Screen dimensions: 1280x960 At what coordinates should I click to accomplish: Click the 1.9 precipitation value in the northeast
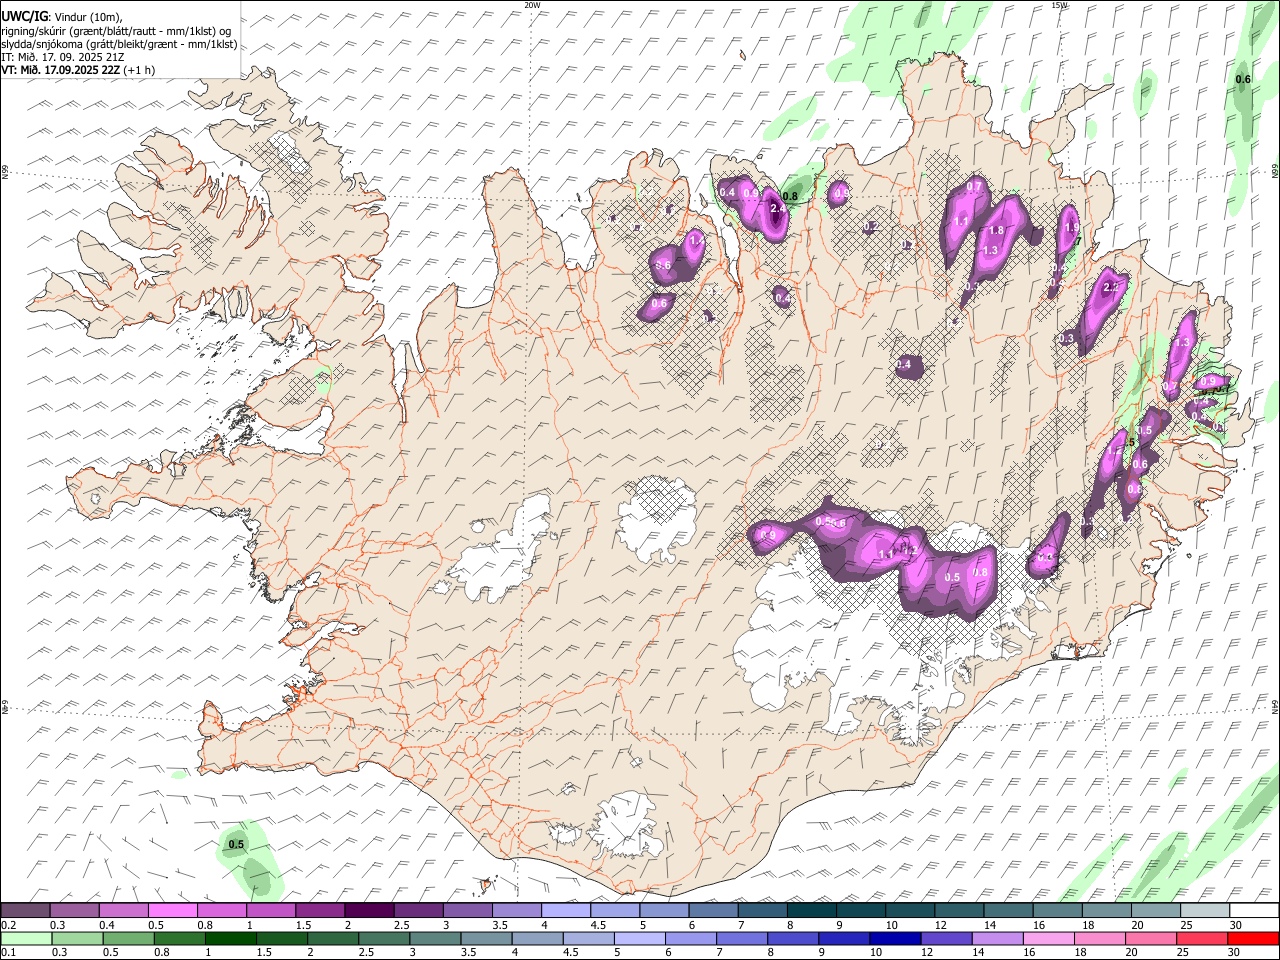(1072, 228)
